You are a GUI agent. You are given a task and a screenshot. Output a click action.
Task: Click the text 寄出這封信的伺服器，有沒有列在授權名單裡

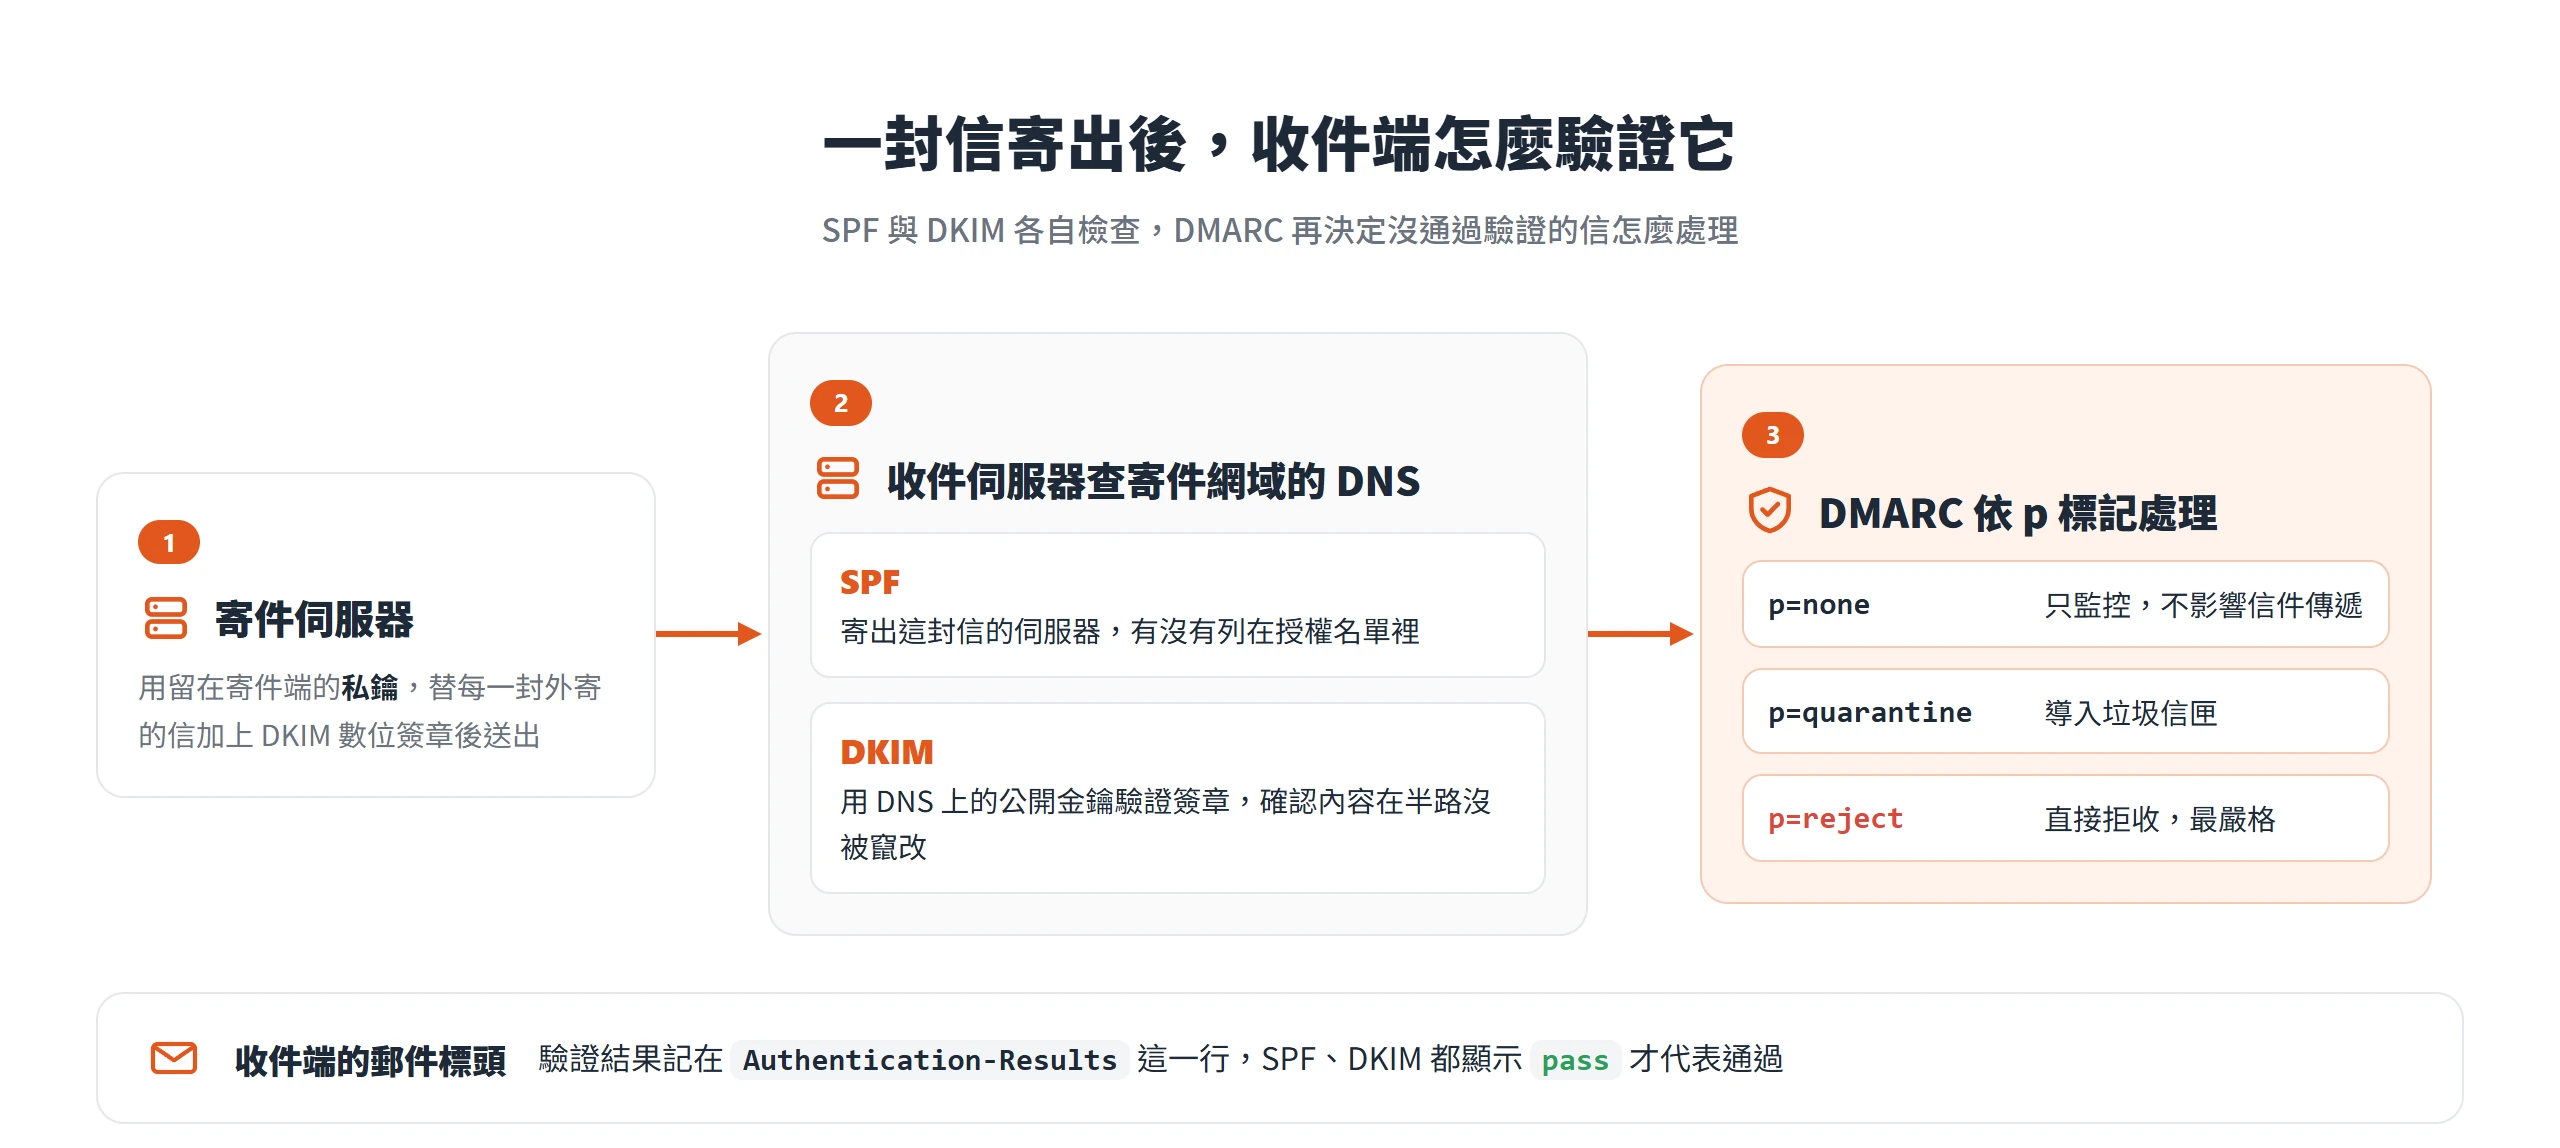(x=1130, y=631)
